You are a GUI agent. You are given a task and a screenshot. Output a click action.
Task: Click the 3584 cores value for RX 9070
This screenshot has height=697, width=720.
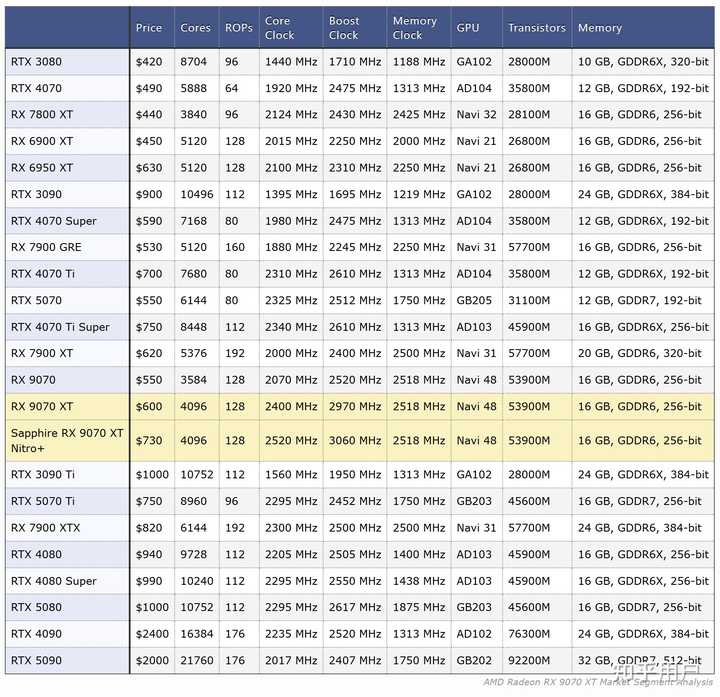(193, 380)
